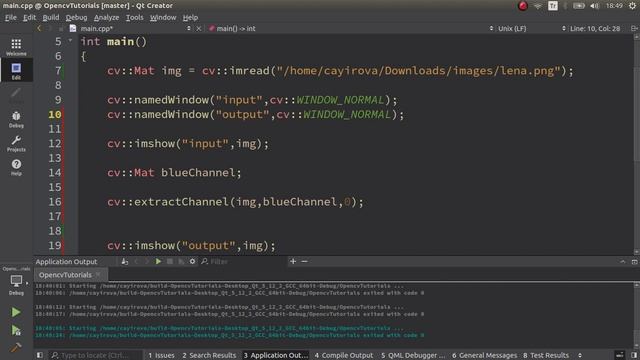Open the build kit selector monitor icon

tap(16, 281)
